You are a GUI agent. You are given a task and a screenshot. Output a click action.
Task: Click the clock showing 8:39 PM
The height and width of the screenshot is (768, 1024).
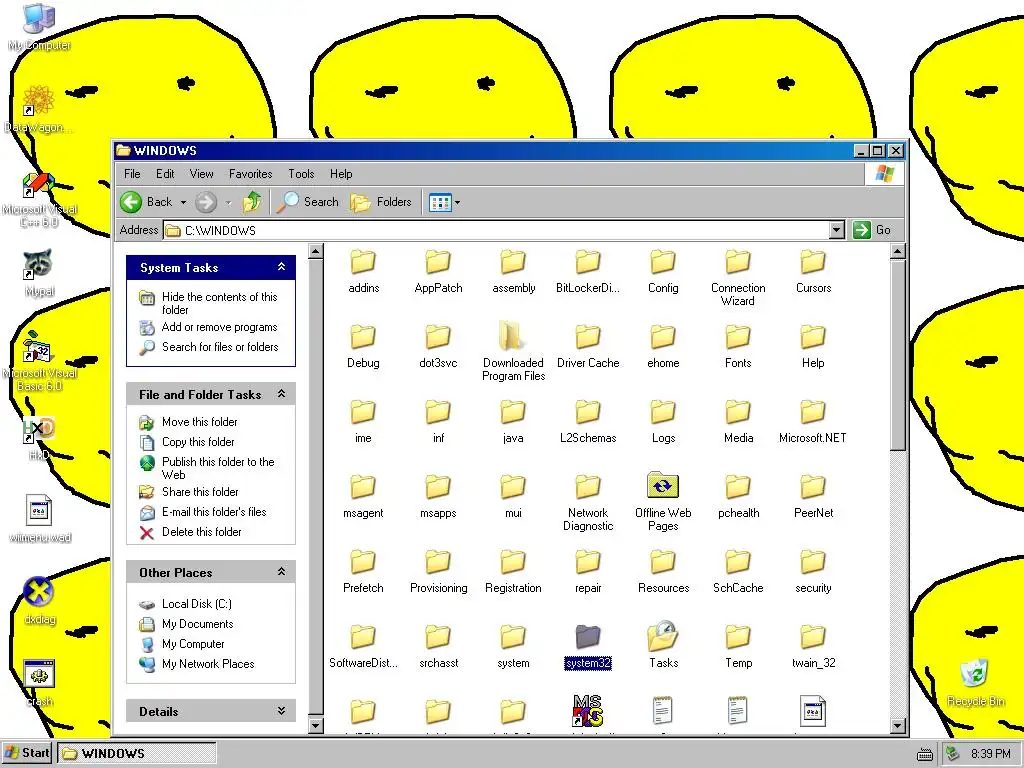[990, 754]
